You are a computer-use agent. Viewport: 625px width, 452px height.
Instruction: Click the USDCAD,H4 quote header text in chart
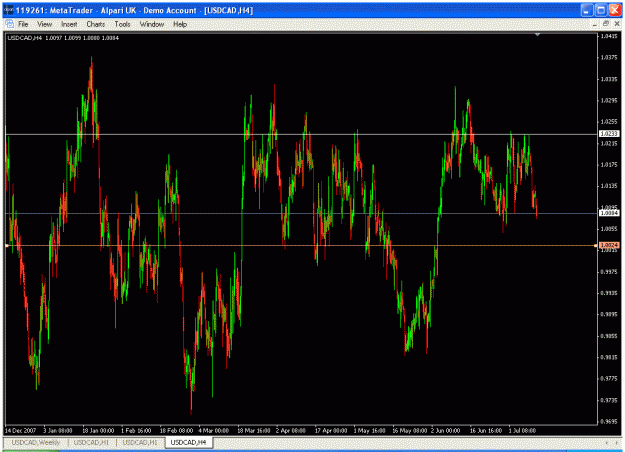click(63, 38)
